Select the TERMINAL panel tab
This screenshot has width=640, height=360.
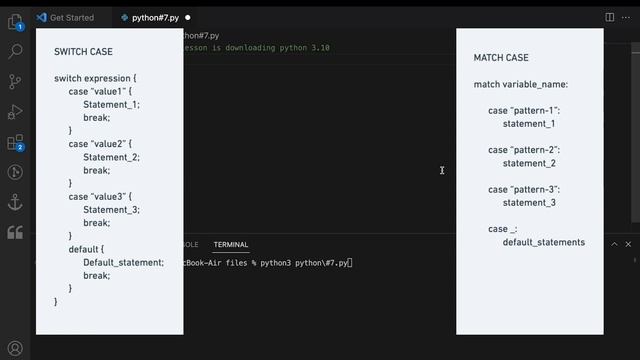pyautogui.click(x=231, y=244)
